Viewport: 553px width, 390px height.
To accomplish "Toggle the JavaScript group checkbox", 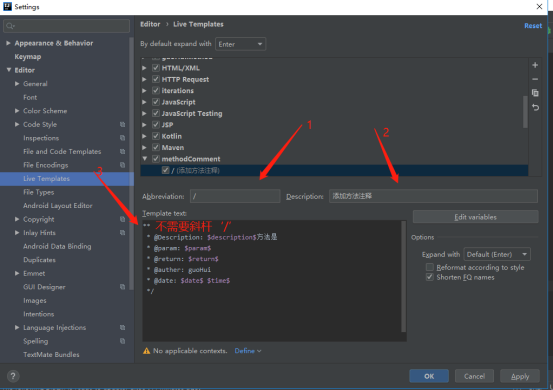I will (156, 102).
